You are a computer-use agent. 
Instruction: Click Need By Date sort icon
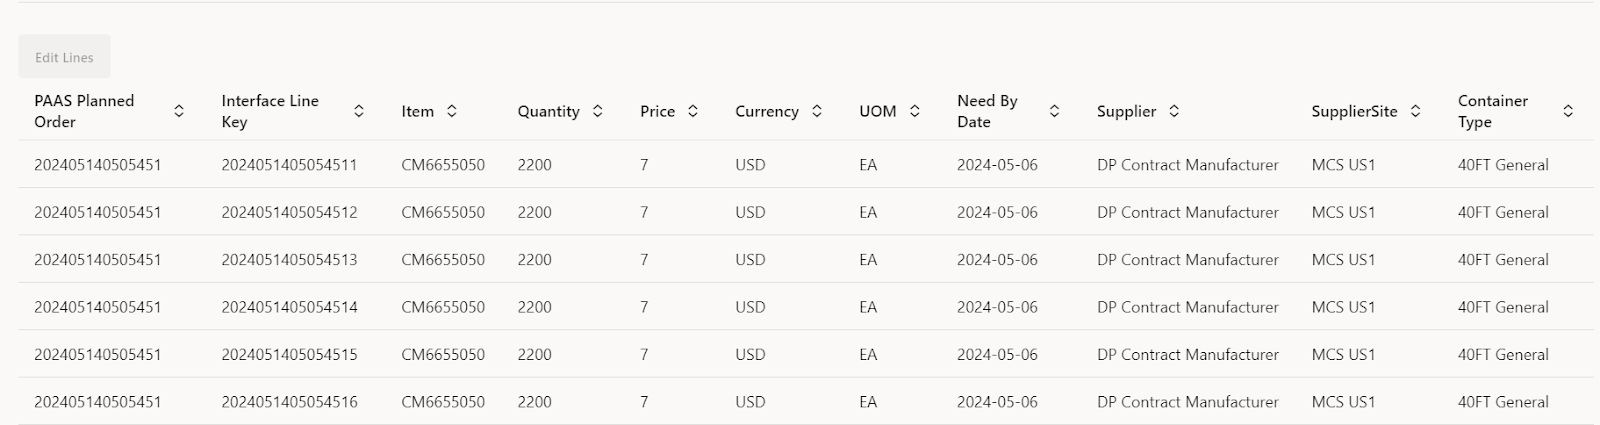point(1054,111)
